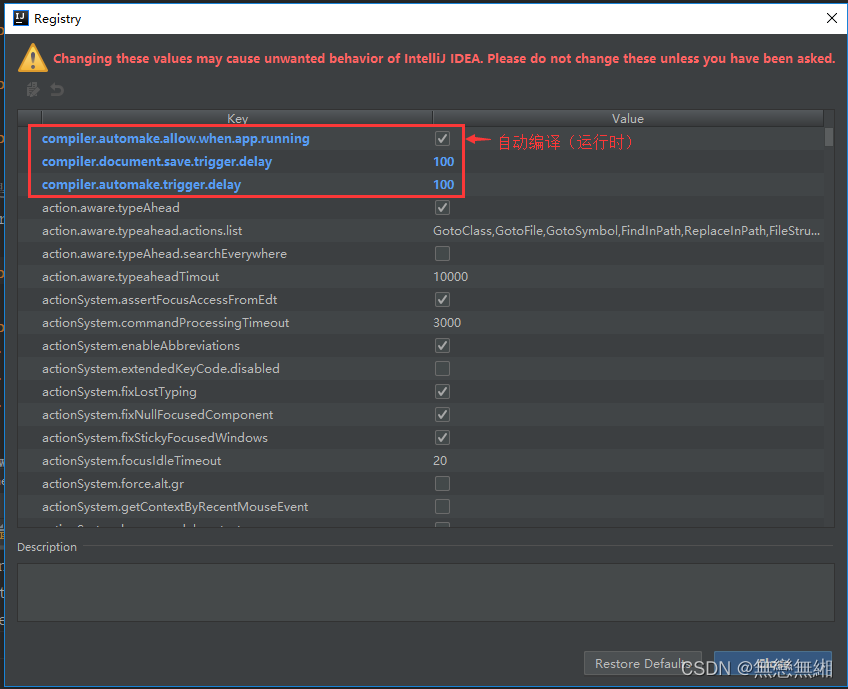Select actionSystem.focusIdleTimeout value 20
This screenshot has width=848, height=689.
pyautogui.click(x=440, y=461)
